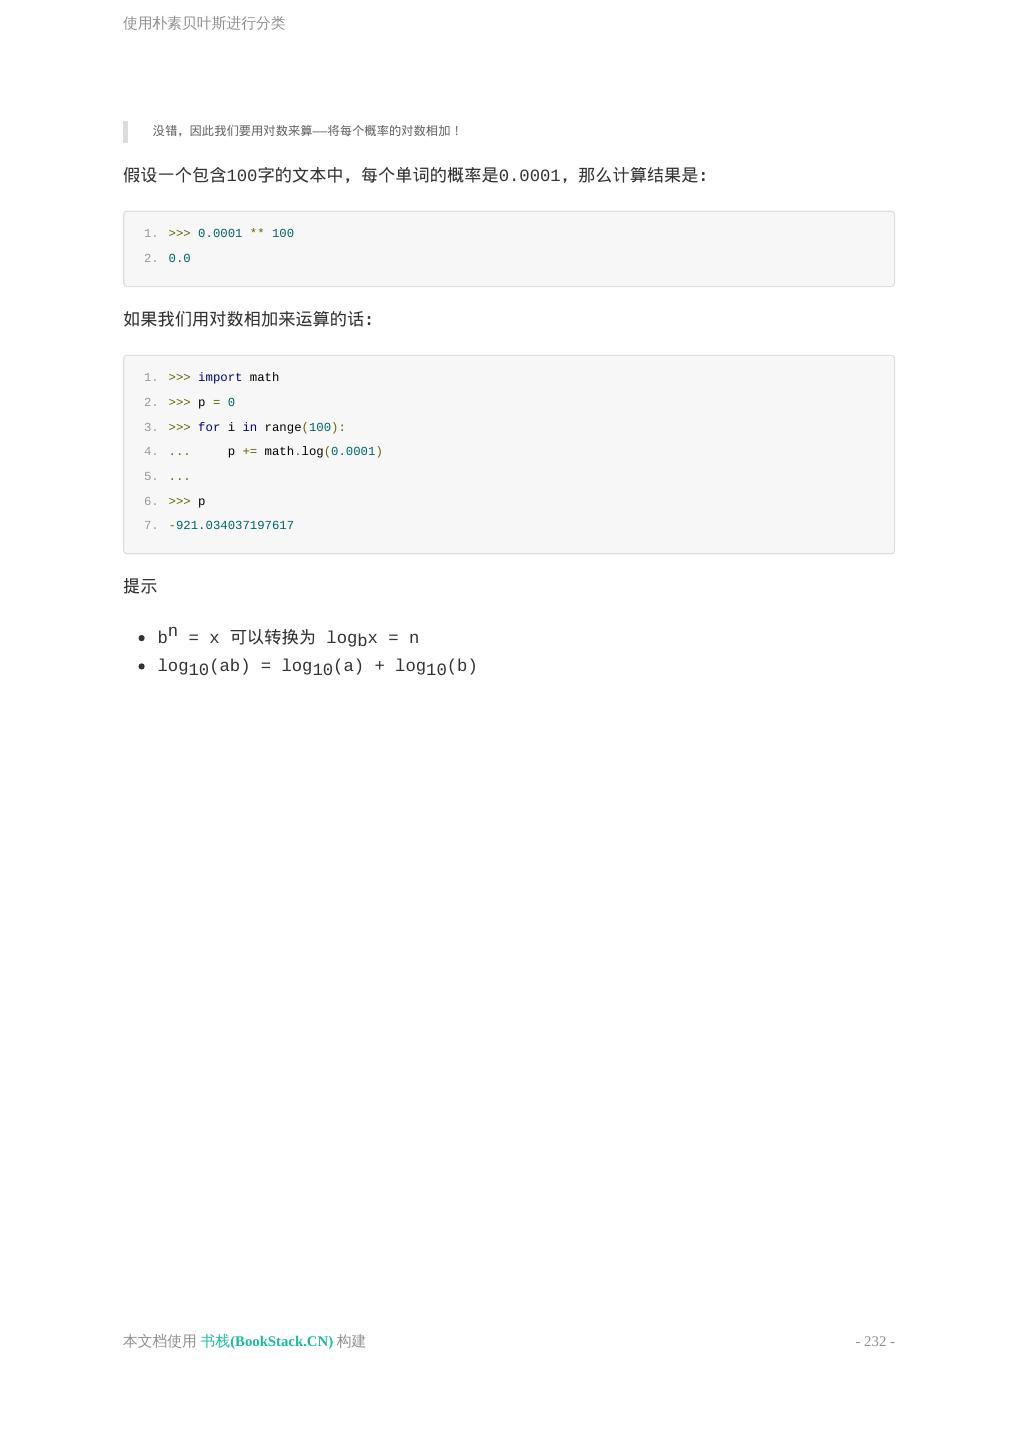The width and height of the screenshot is (1019, 1440).
Task: Click the paragraph beginning 假设一个包含100字
Action: 415,176
